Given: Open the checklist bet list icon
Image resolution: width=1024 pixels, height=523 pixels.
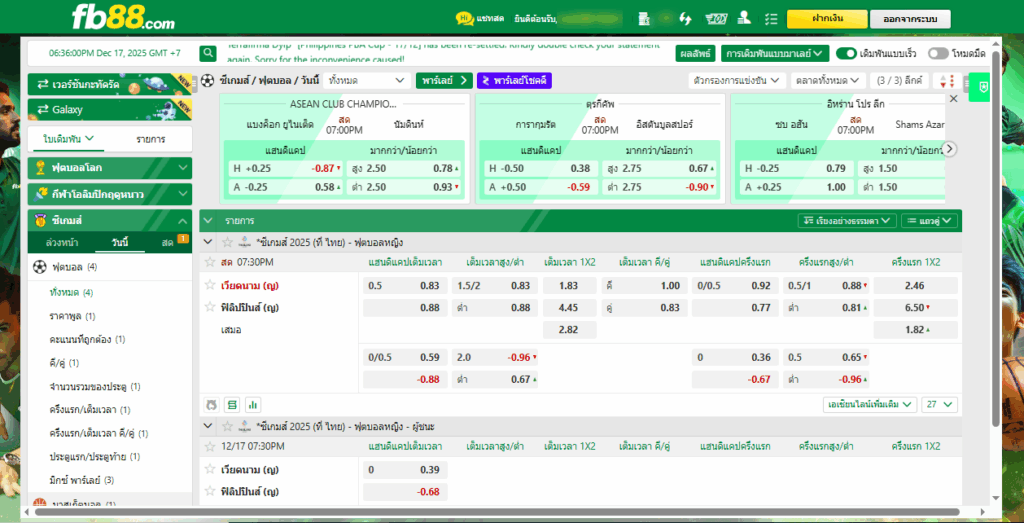Looking at the screenshot, I should click(x=771, y=19).
